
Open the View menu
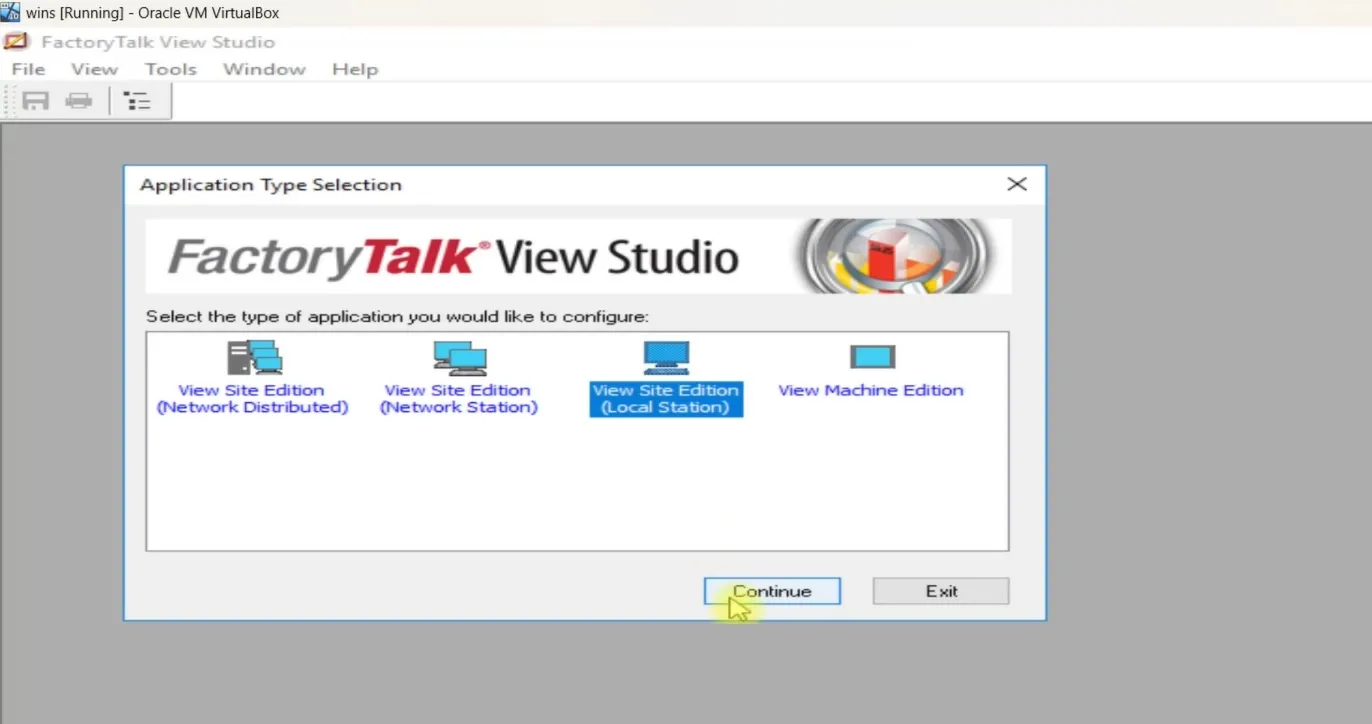tap(93, 69)
